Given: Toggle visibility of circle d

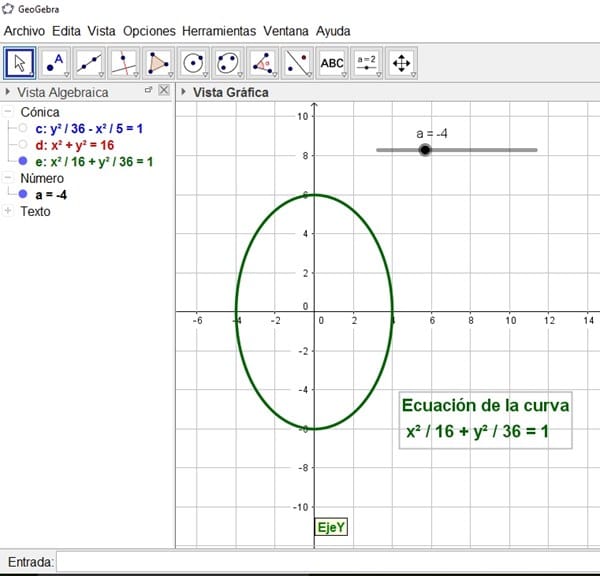Looking at the screenshot, I should point(23,145).
